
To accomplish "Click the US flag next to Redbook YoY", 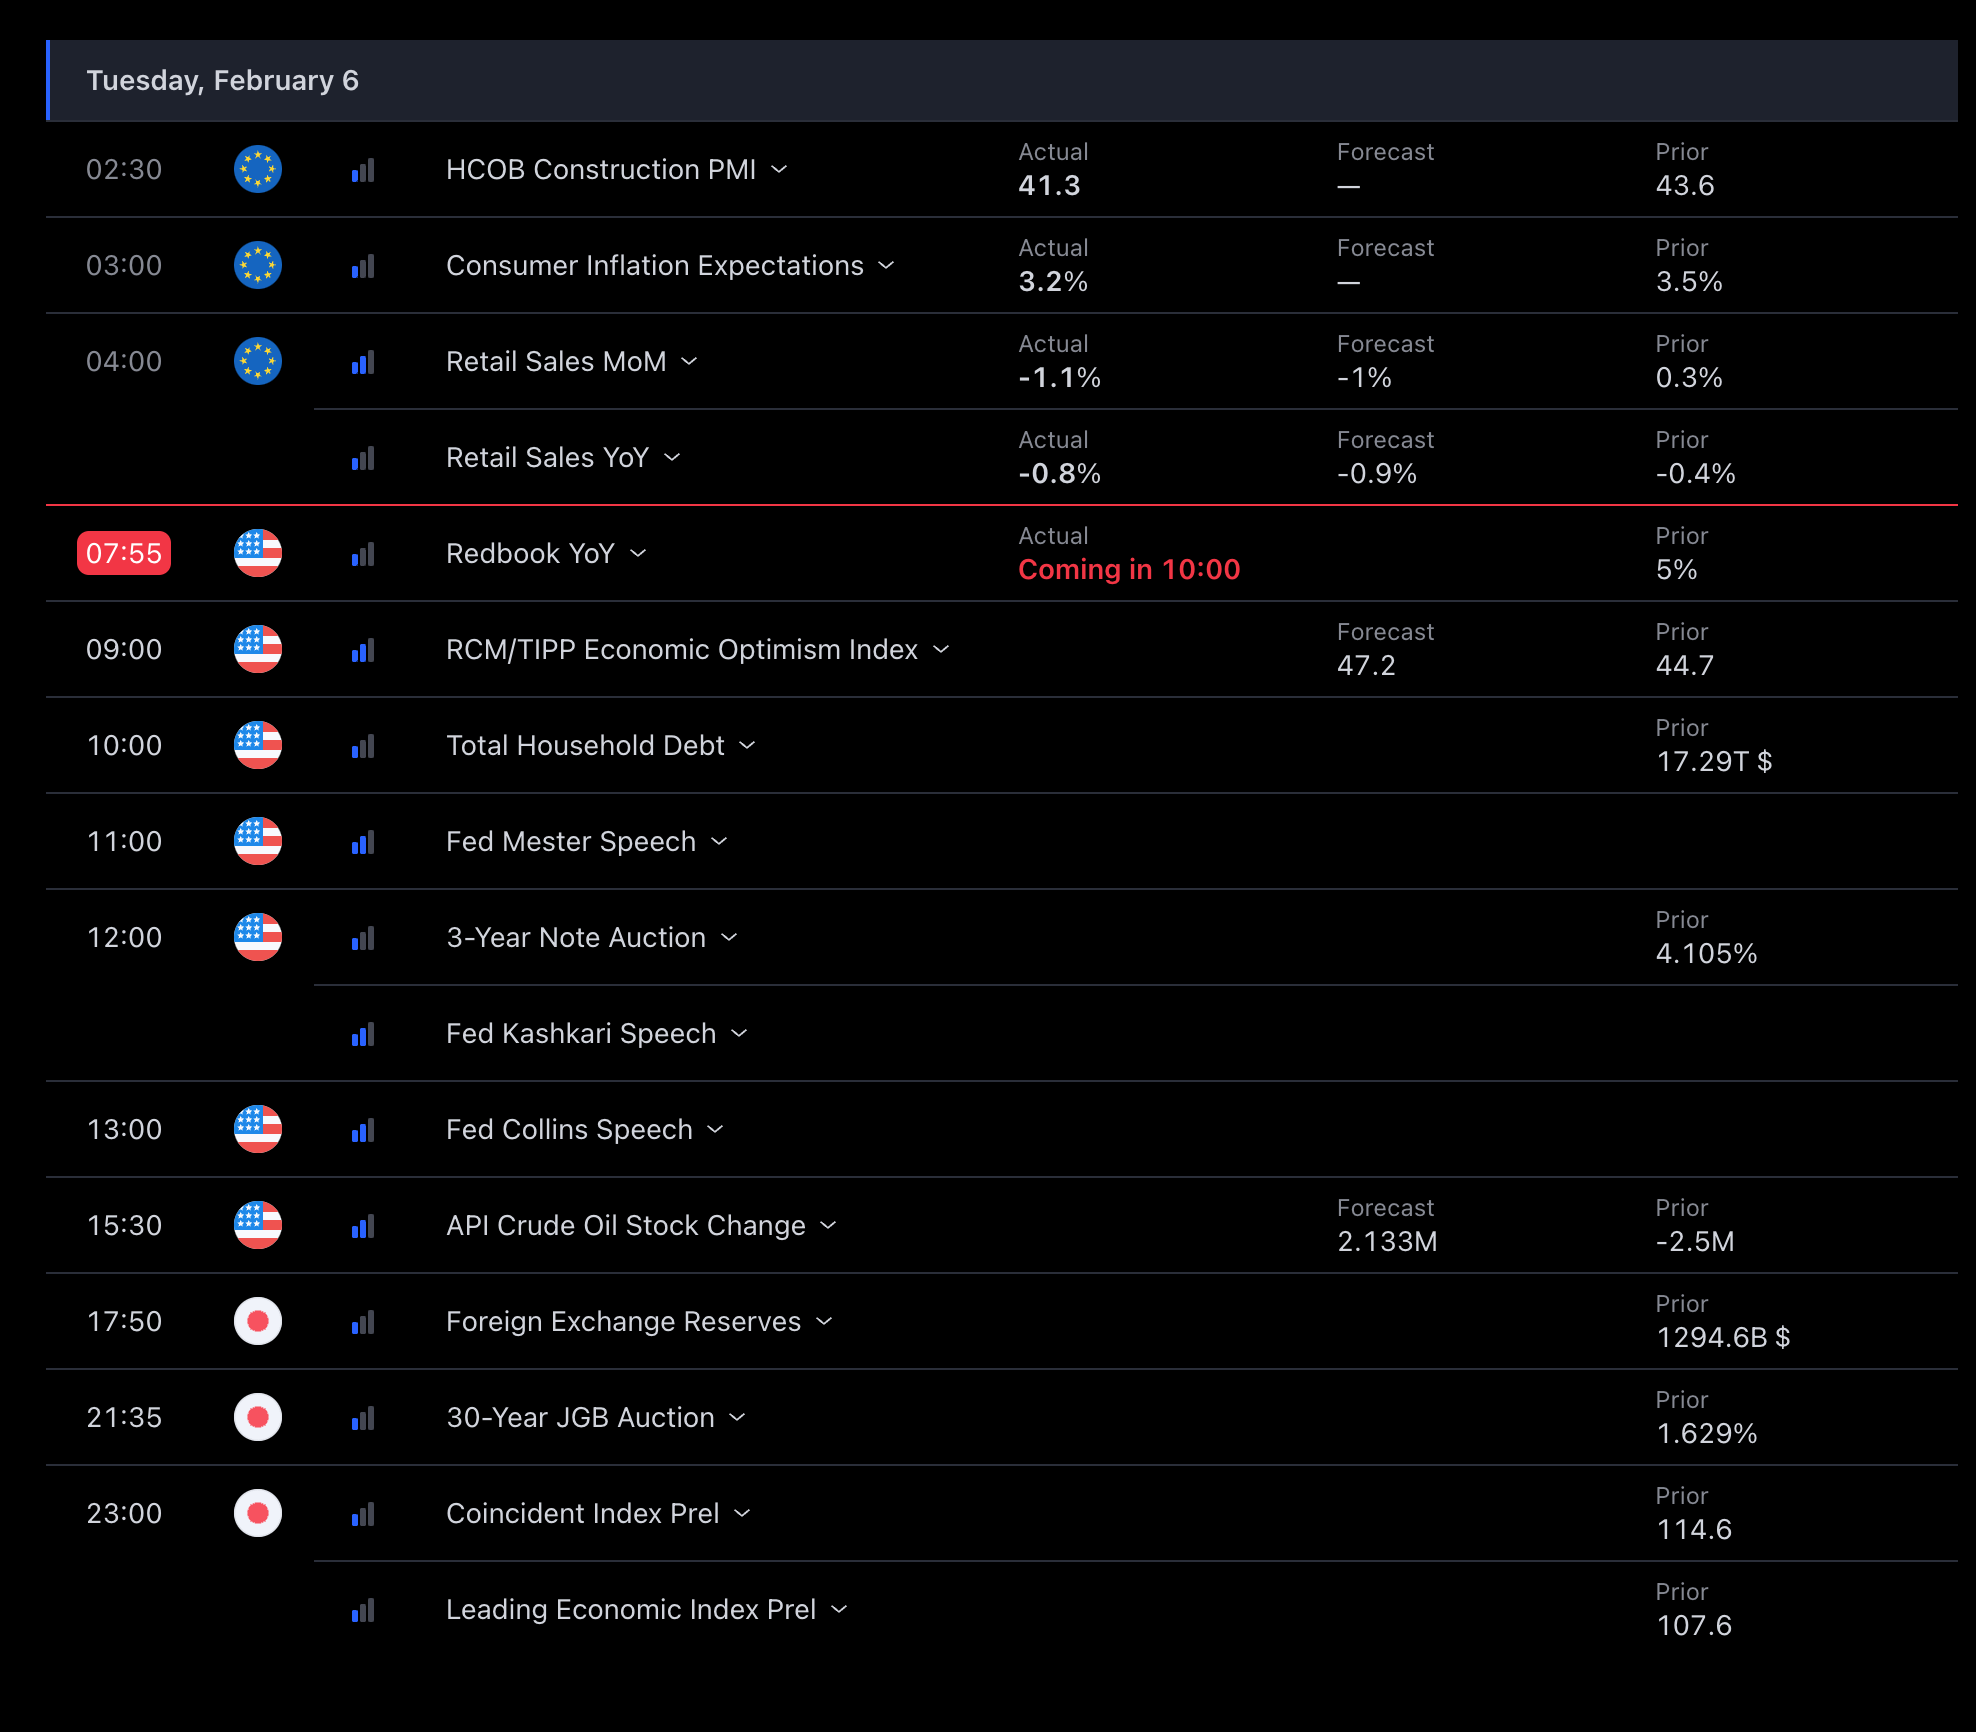I will point(257,553).
